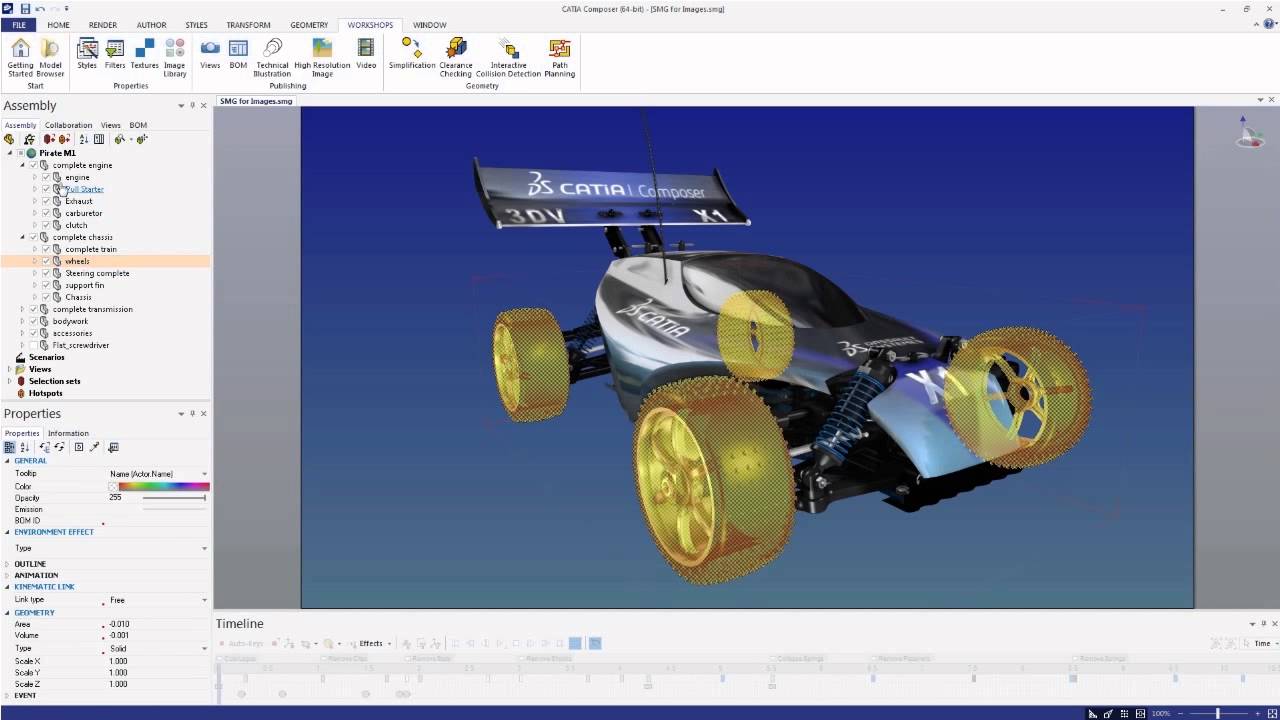Image resolution: width=1280 pixels, height=720 pixels.
Task: Open the Image Library
Action: click(175, 57)
